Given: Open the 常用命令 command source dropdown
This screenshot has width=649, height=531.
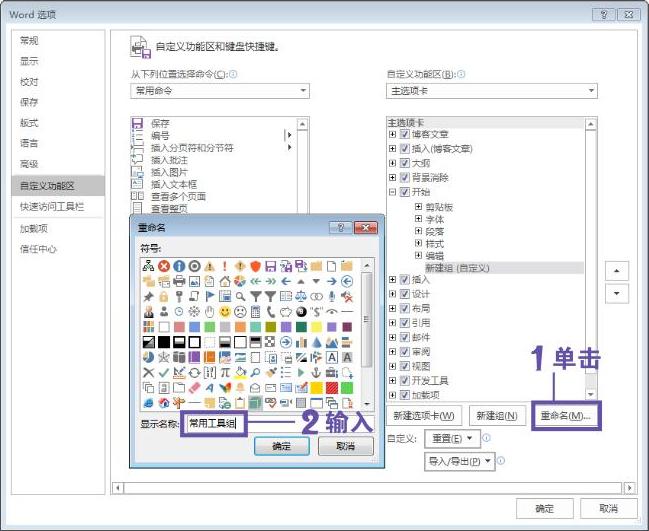Looking at the screenshot, I should 220,91.
